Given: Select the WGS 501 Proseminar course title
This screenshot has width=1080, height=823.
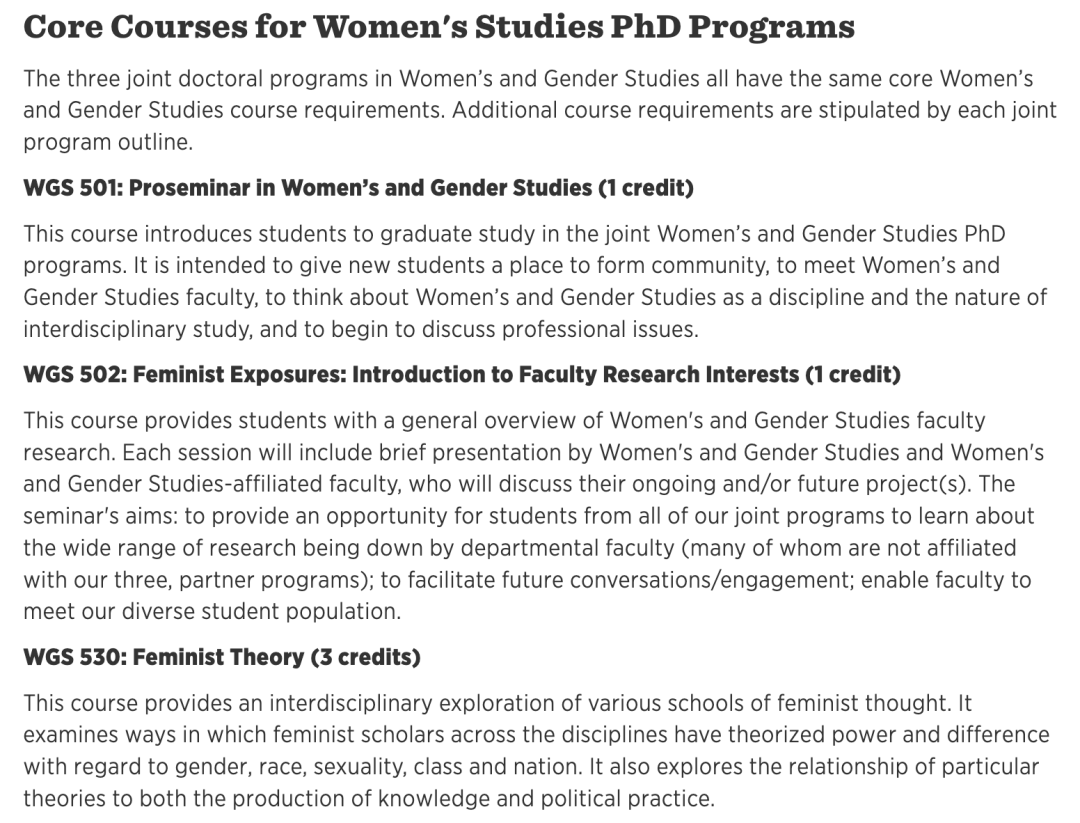Looking at the screenshot, I should 358,188.
